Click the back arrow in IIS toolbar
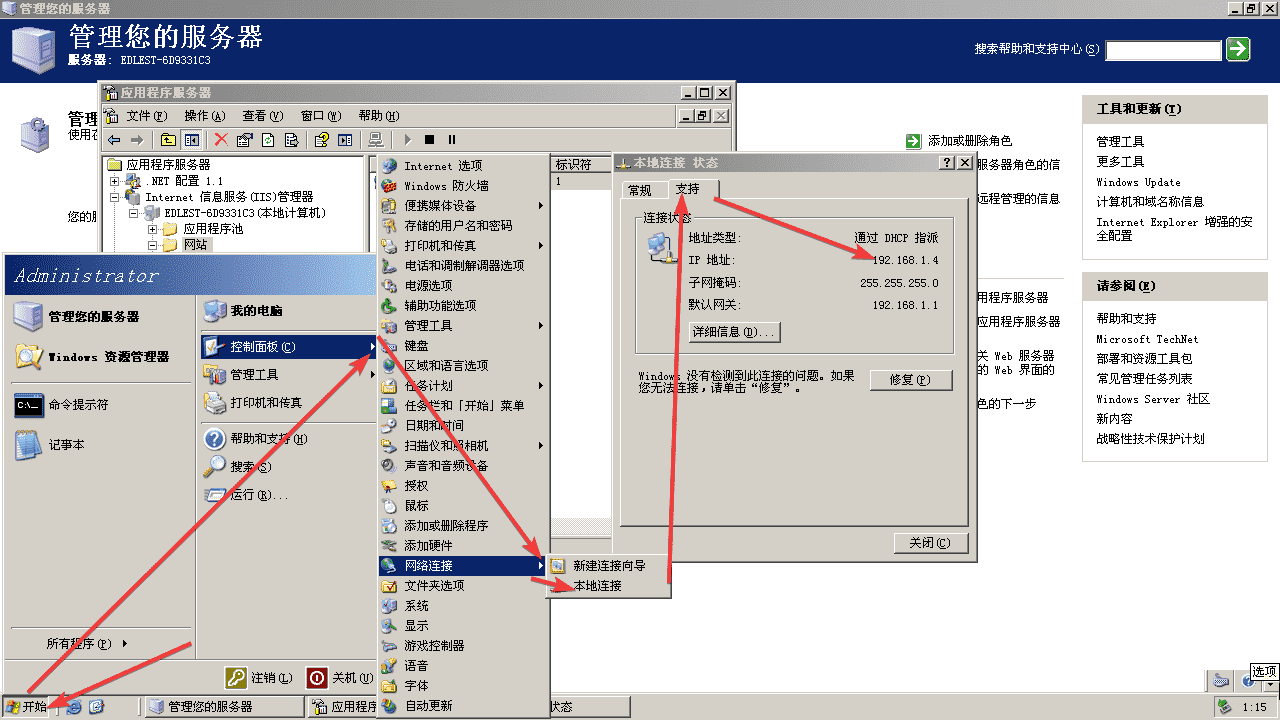 point(114,140)
